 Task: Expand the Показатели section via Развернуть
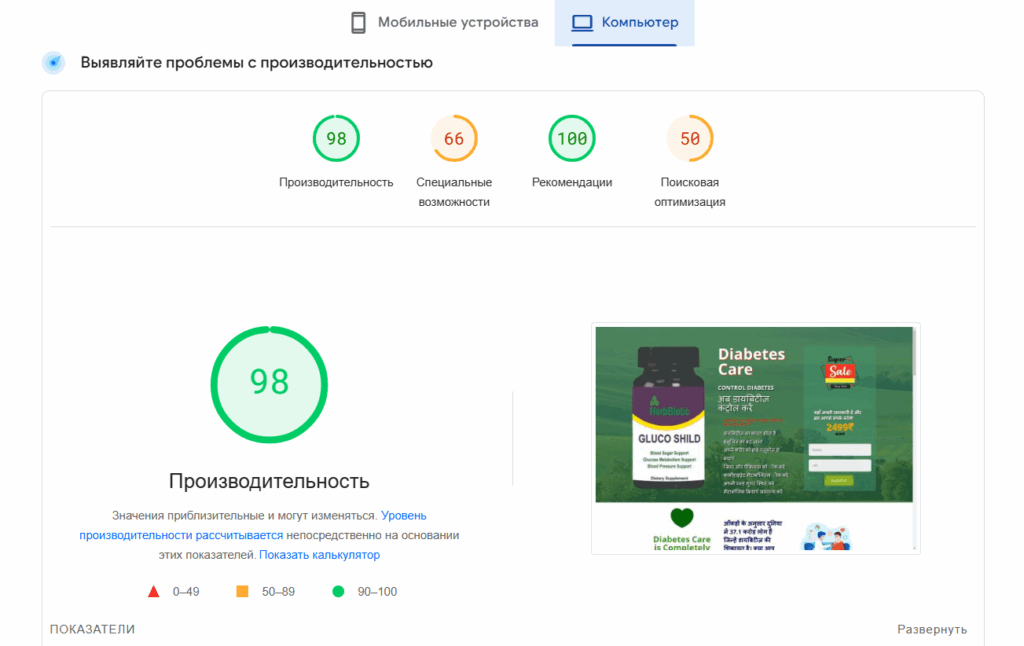click(x=932, y=628)
